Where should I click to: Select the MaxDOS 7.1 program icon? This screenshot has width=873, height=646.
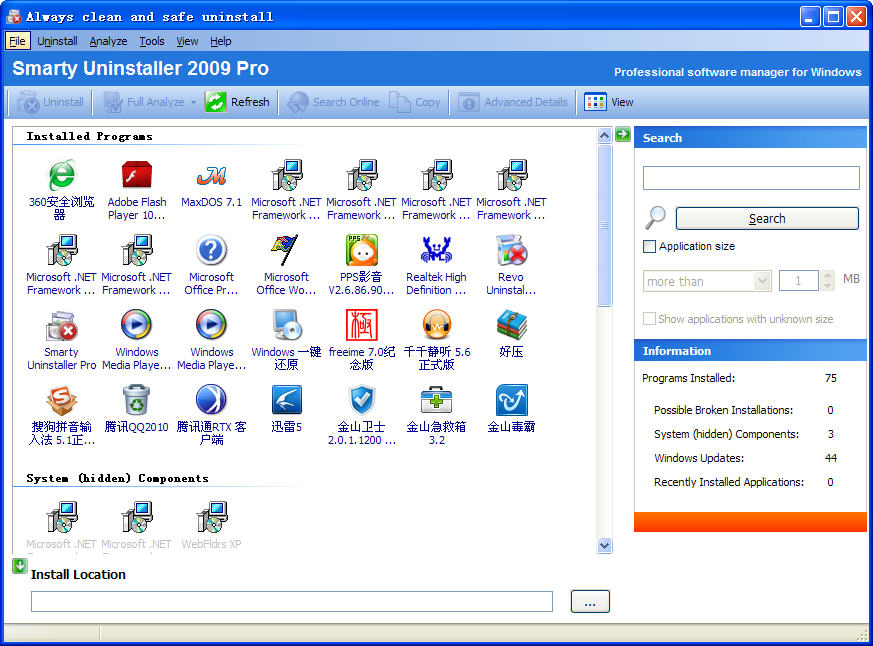click(211, 177)
